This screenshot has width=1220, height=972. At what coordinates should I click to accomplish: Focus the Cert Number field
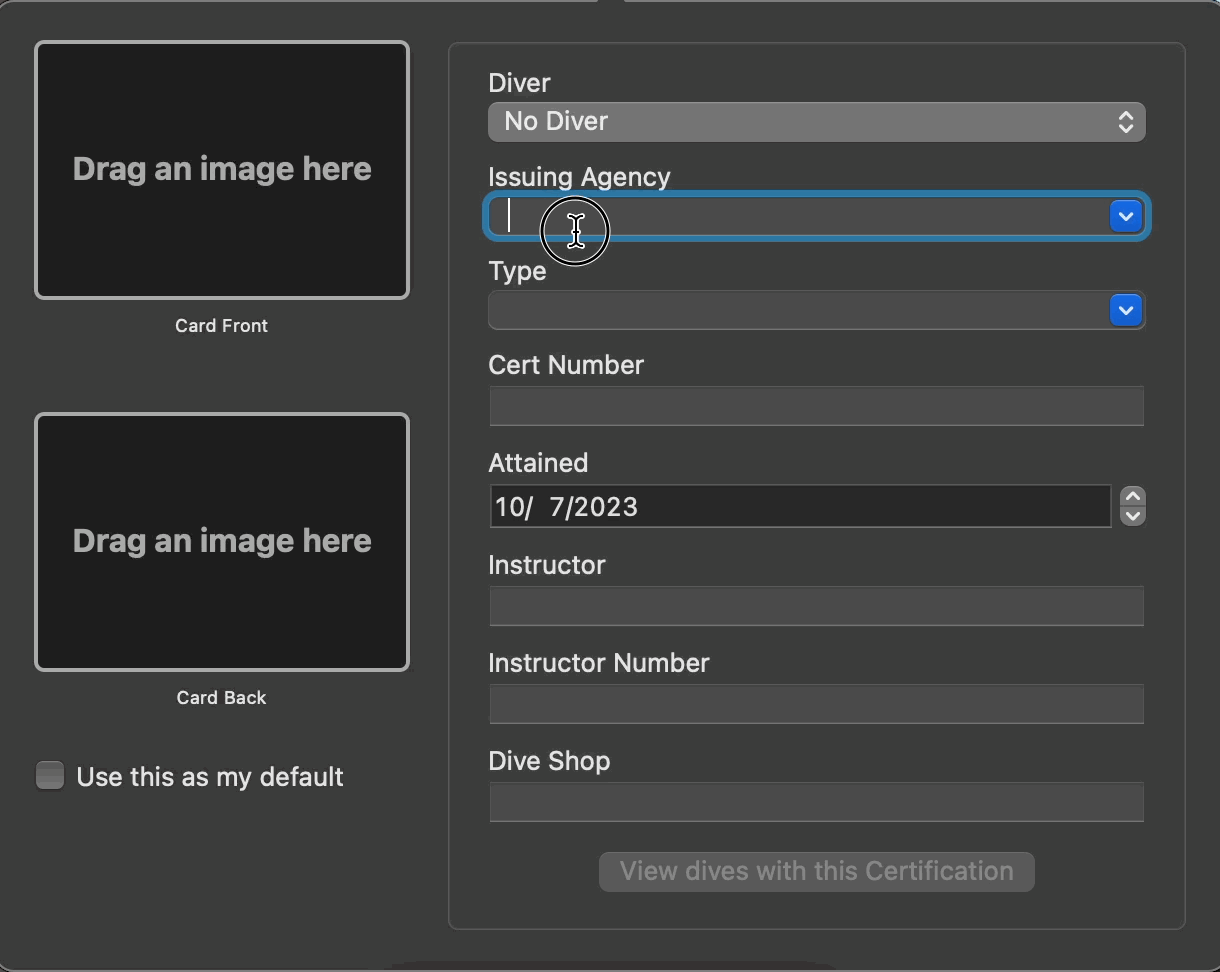pyautogui.click(x=816, y=406)
